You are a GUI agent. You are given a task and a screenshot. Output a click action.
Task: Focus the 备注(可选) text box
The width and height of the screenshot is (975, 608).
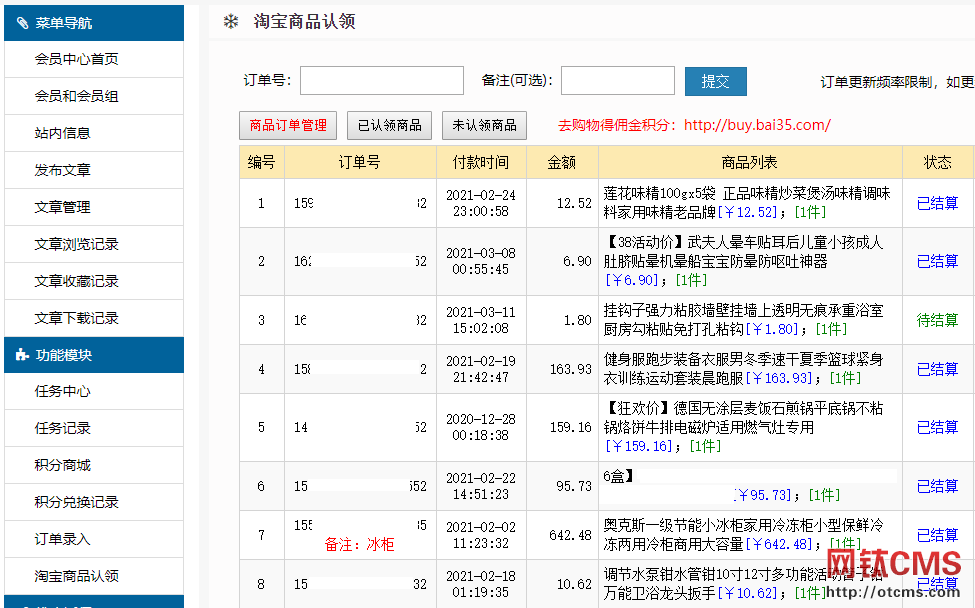pos(617,81)
